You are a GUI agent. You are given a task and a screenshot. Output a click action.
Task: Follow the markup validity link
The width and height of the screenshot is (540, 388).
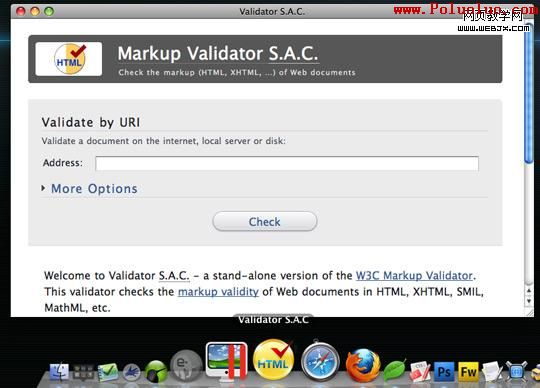tap(218, 292)
